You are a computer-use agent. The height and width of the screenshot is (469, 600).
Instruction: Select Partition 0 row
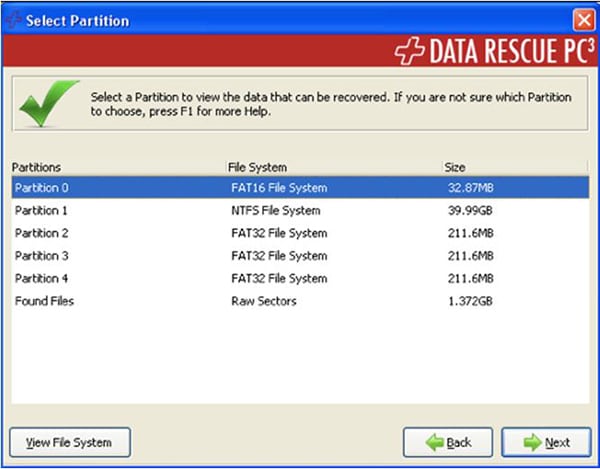coord(300,187)
